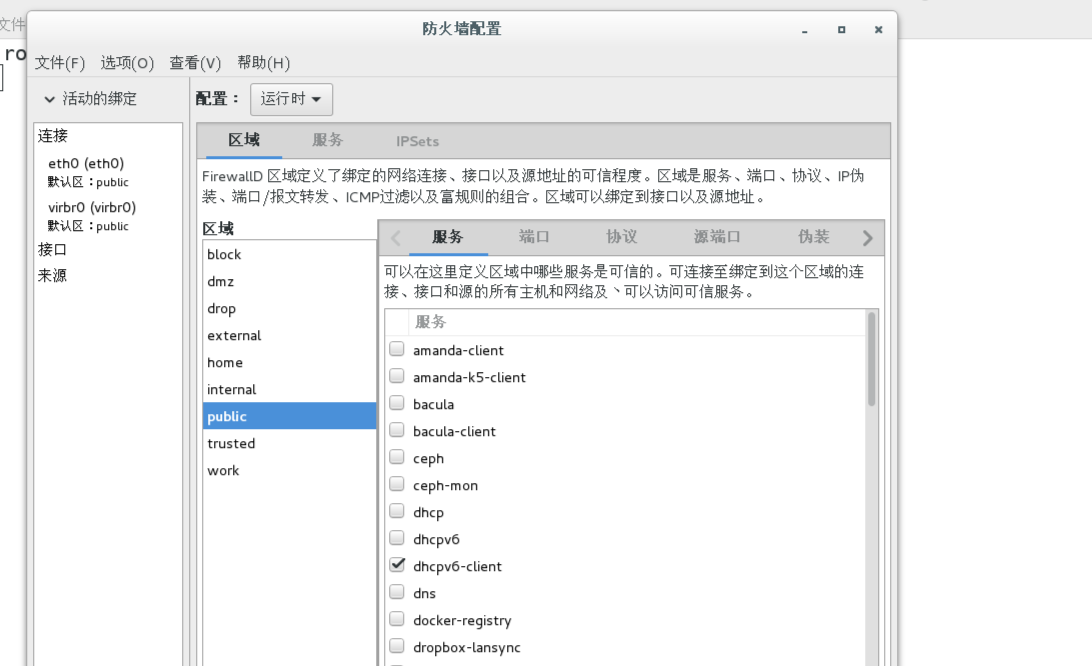Select the 伪装 sub-tab

813,237
